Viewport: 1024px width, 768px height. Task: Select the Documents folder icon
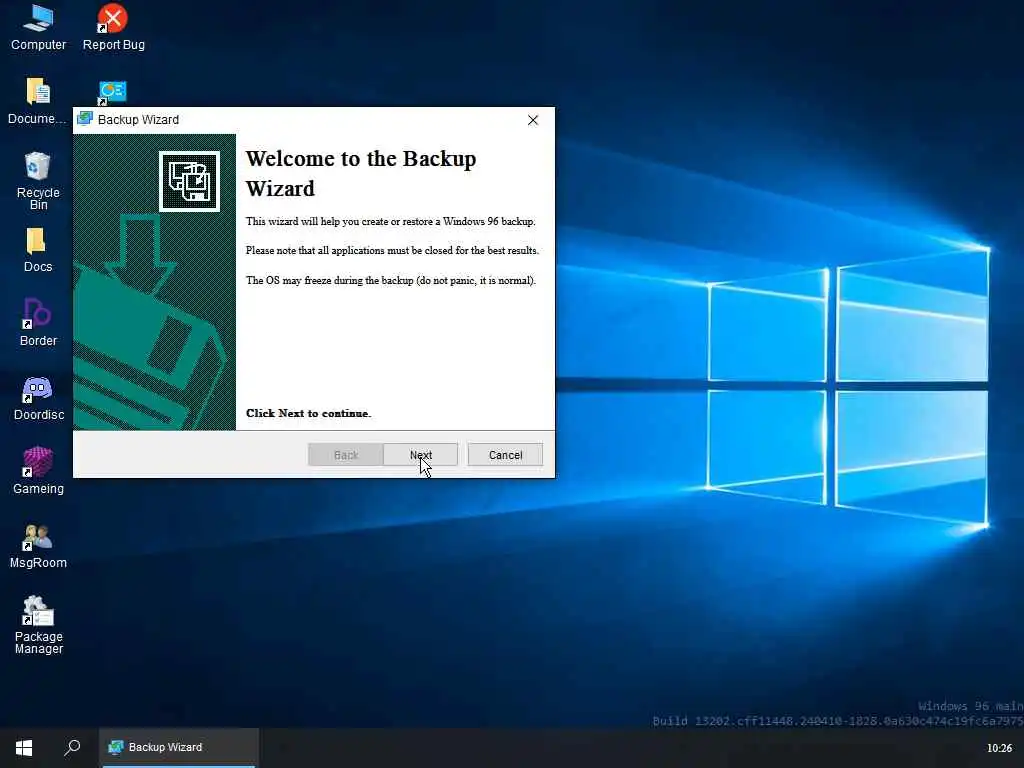pos(38,101)
